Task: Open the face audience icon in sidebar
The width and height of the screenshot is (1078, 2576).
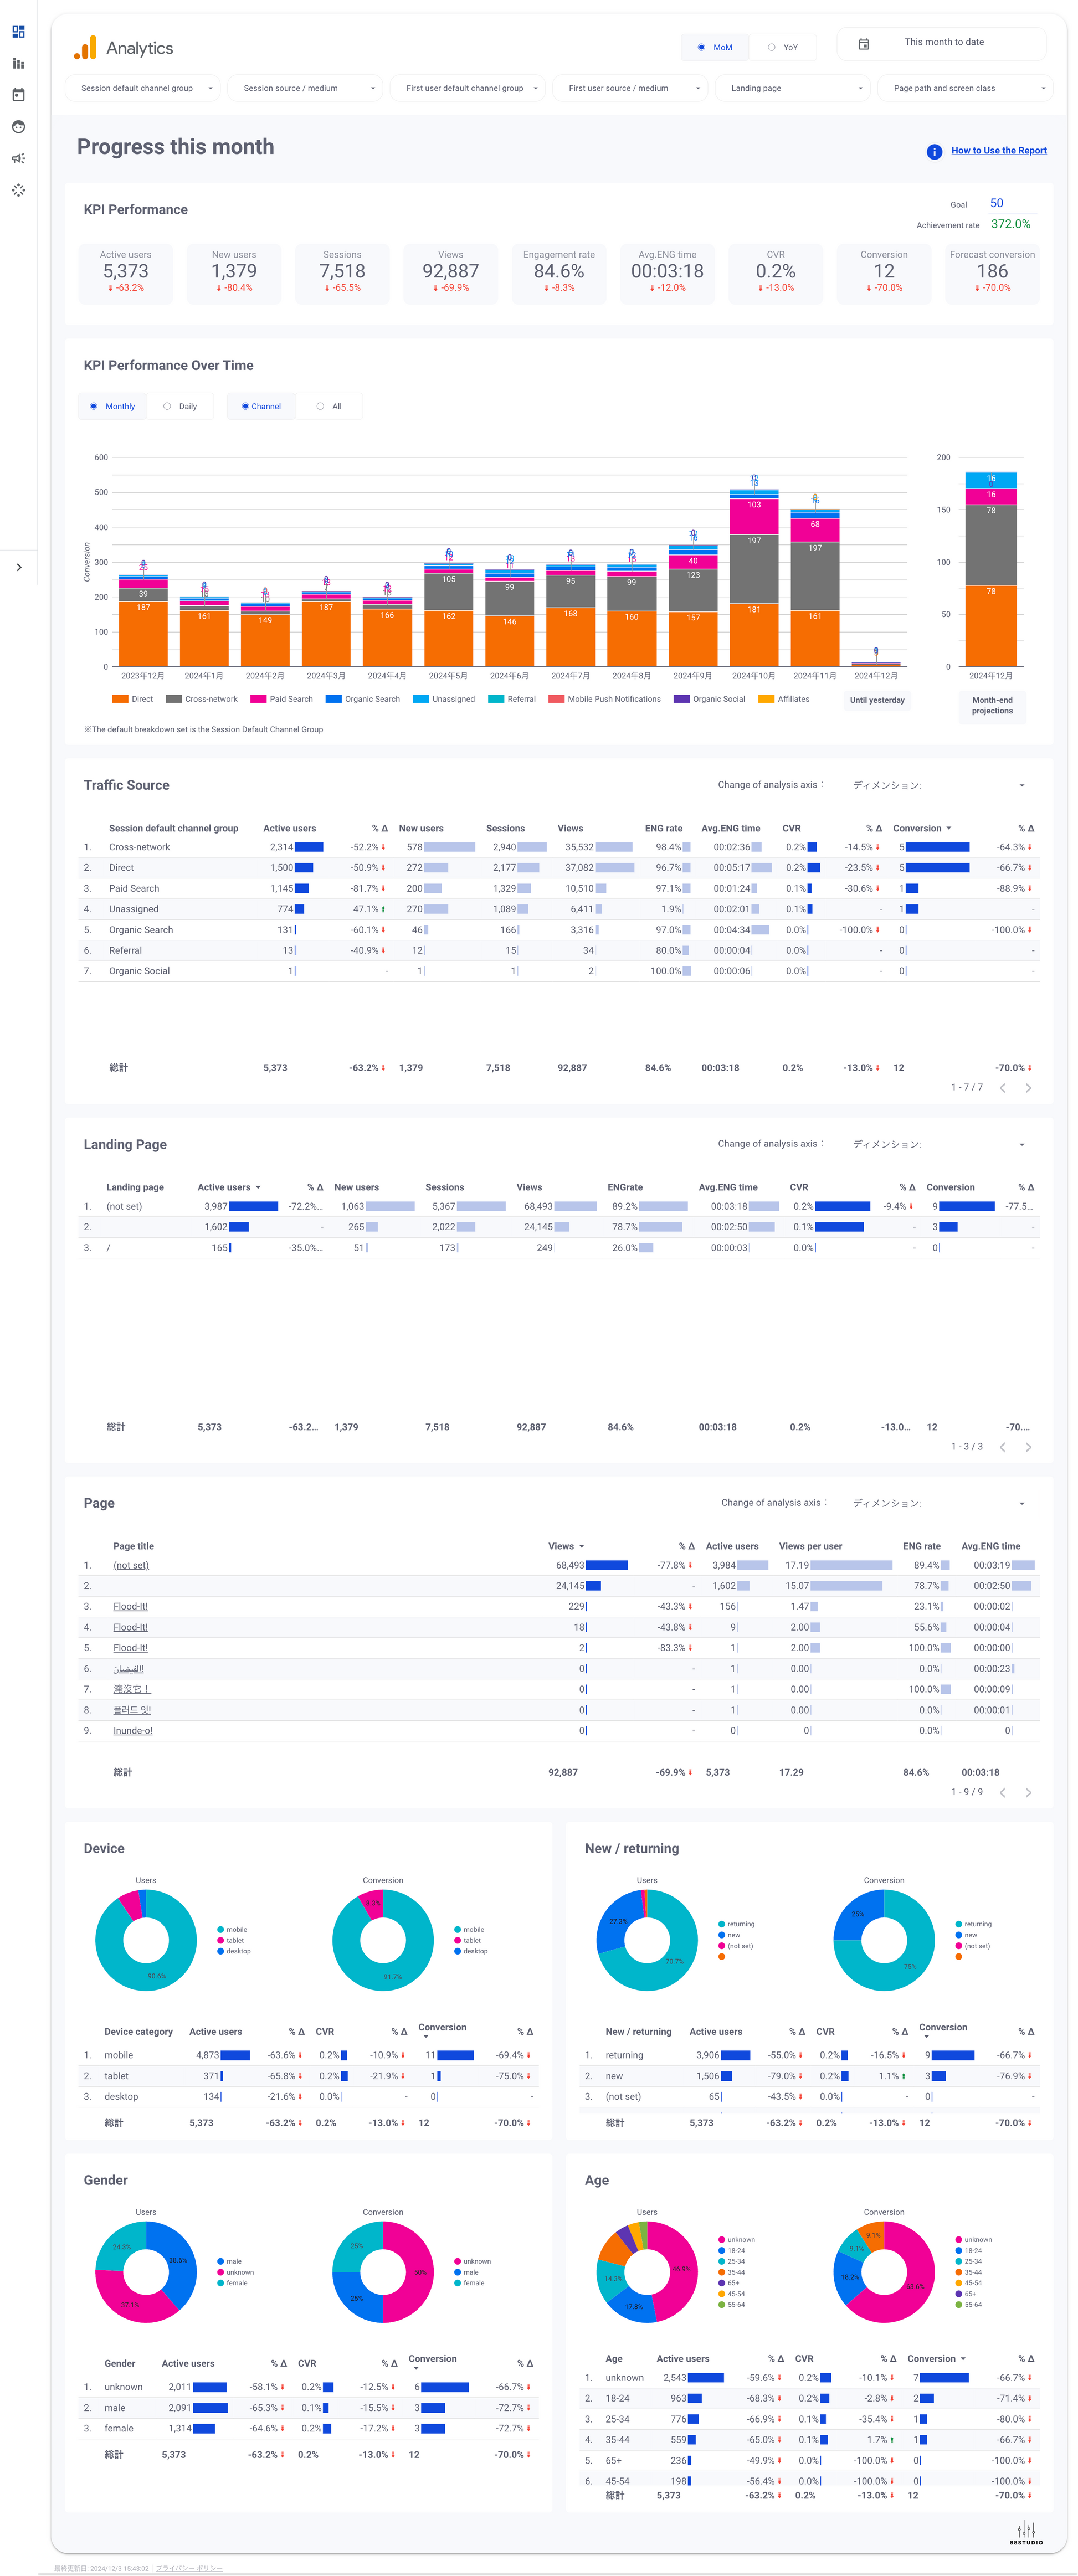Action: pos(18,127)
